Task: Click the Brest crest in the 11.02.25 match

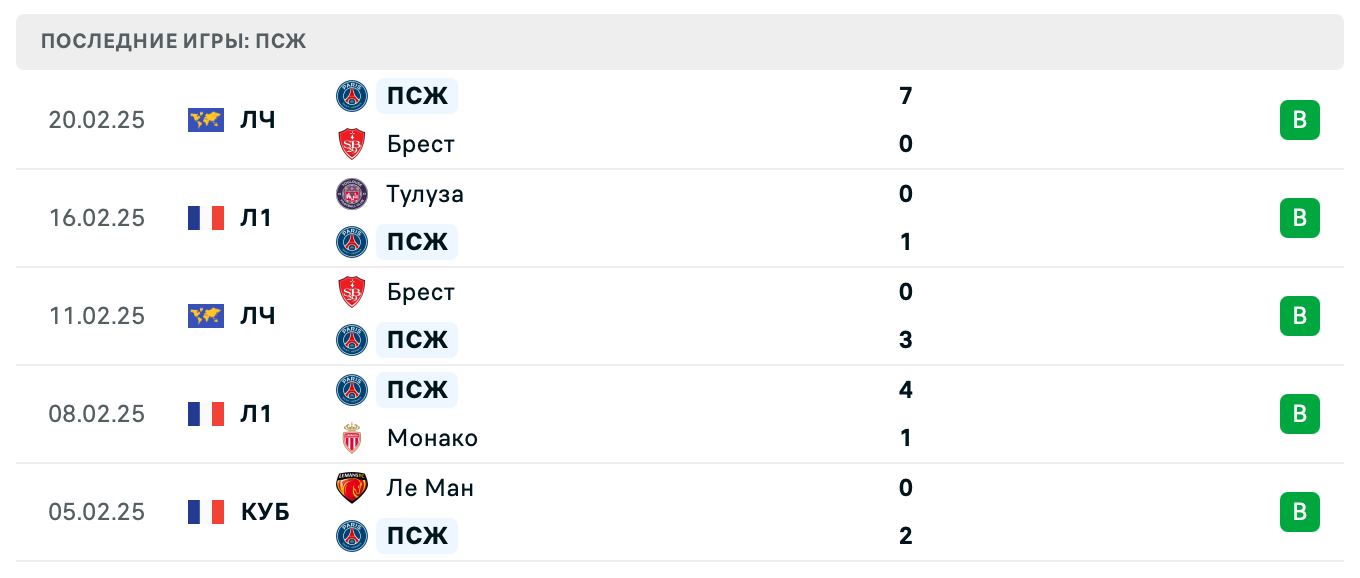Action: point(352,292)
